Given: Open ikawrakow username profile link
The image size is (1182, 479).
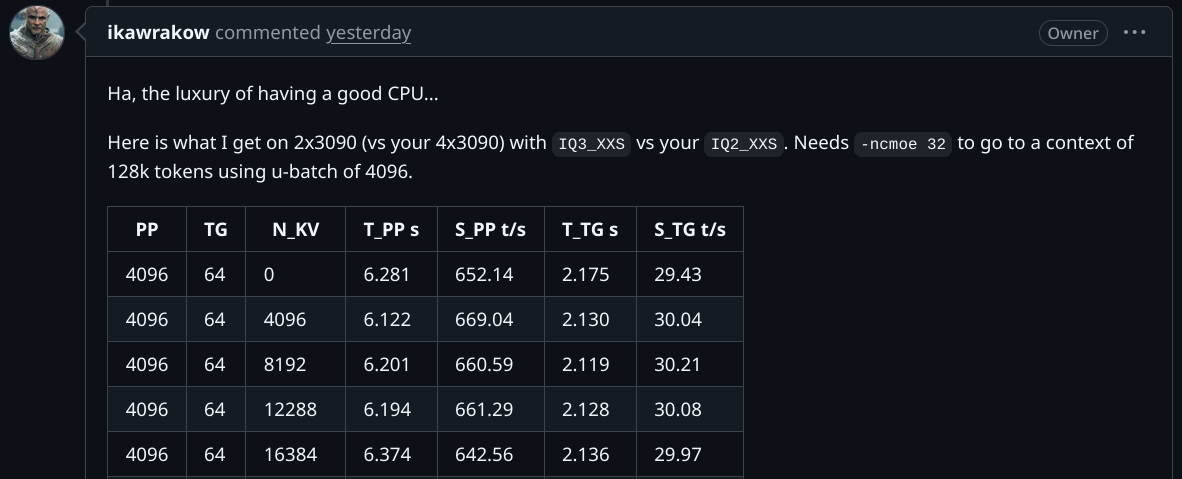Looking at the screenshot, I should point(158,32).
